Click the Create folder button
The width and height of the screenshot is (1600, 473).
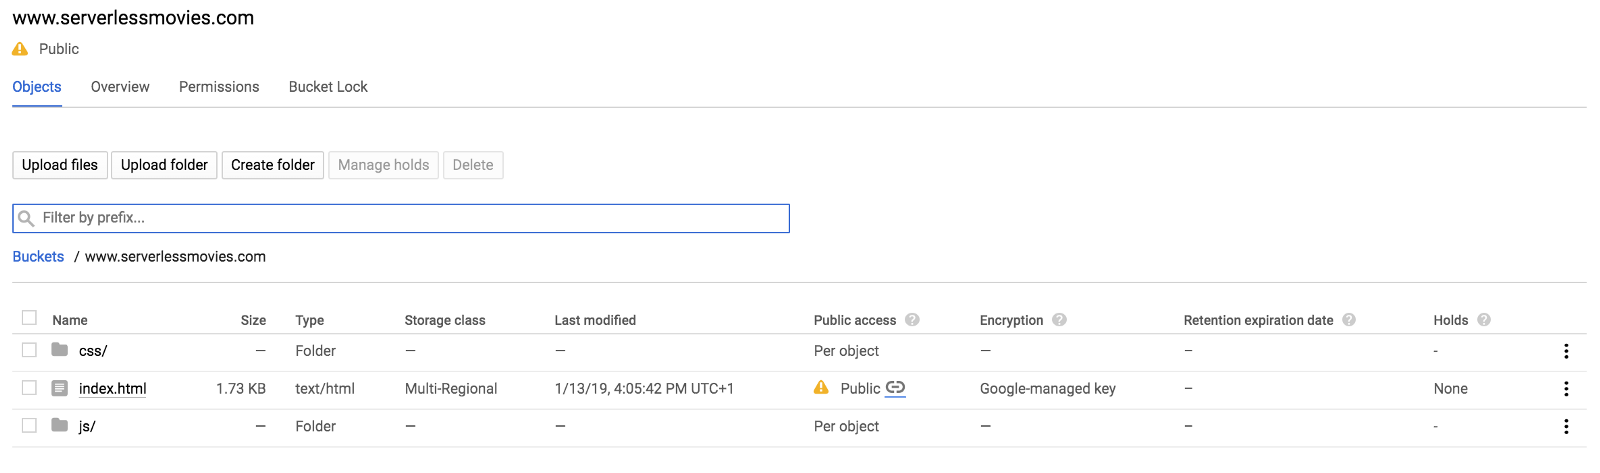pyautogui.click(x=273, y=165)
